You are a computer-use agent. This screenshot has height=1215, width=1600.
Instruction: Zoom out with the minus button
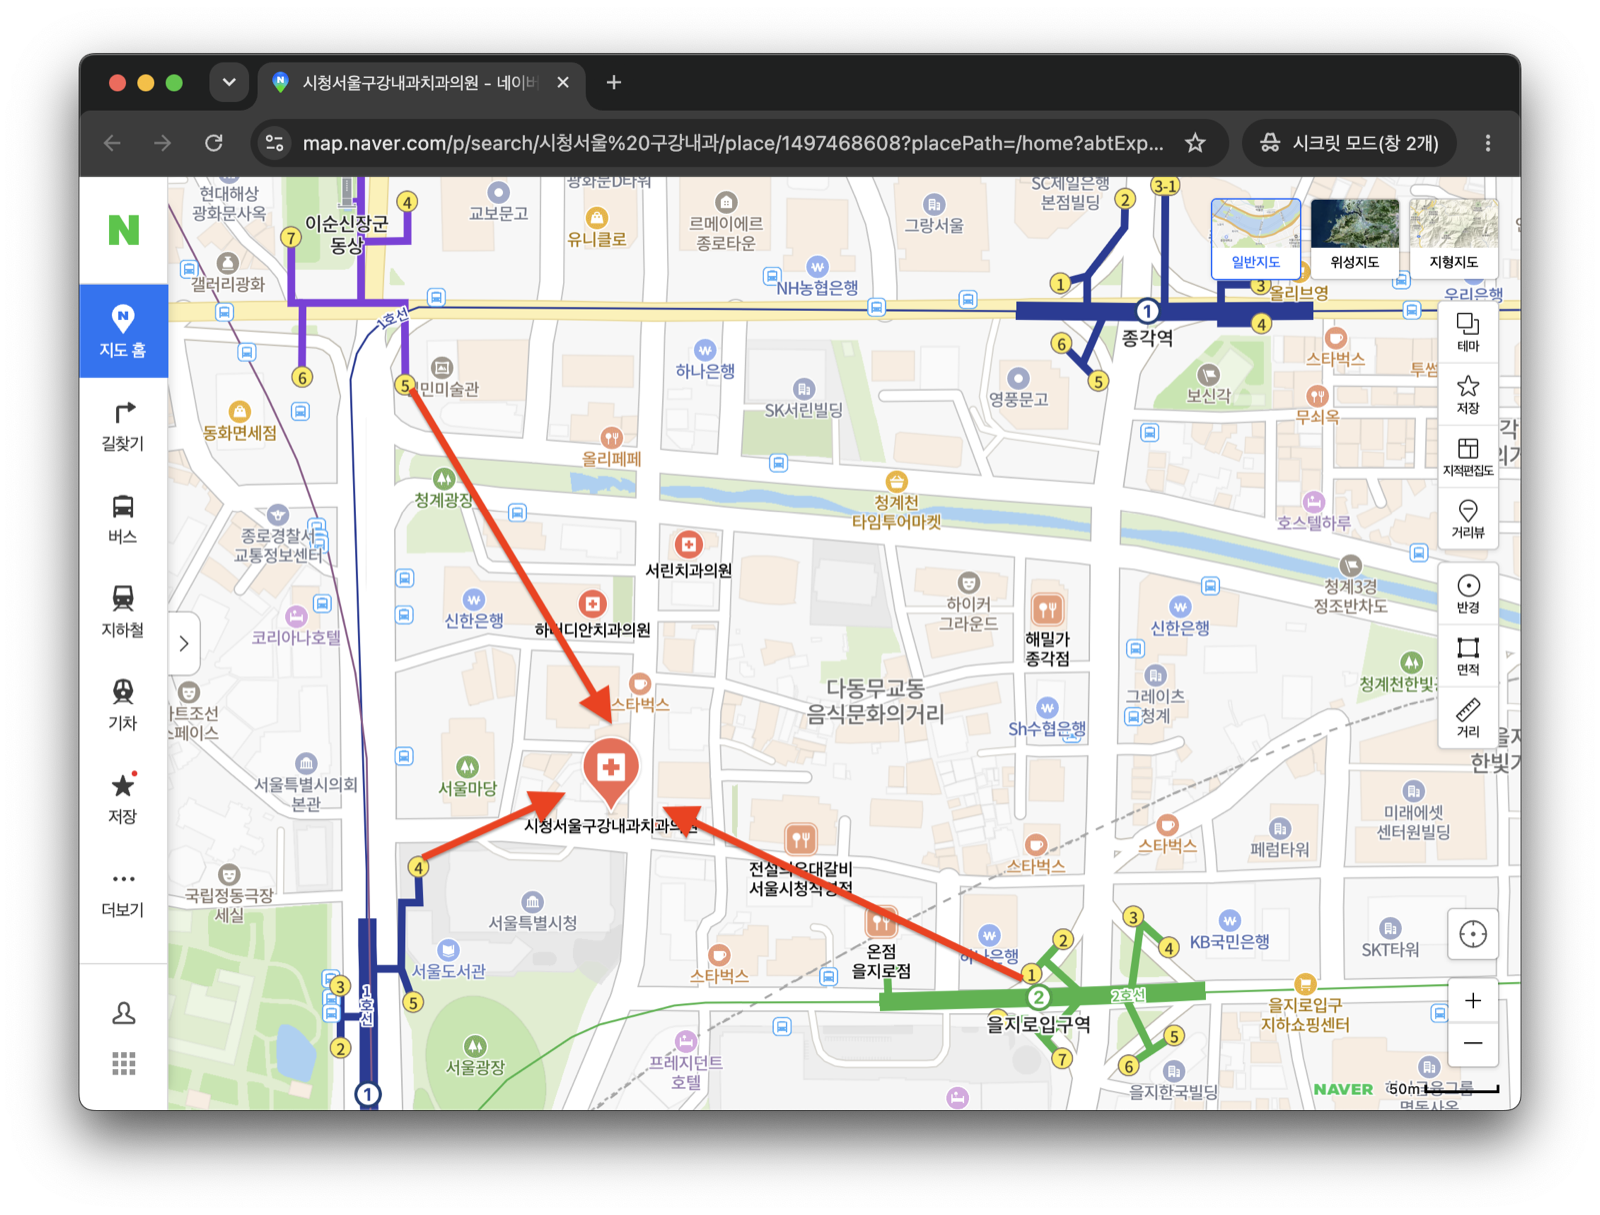coord(1473,1044)
